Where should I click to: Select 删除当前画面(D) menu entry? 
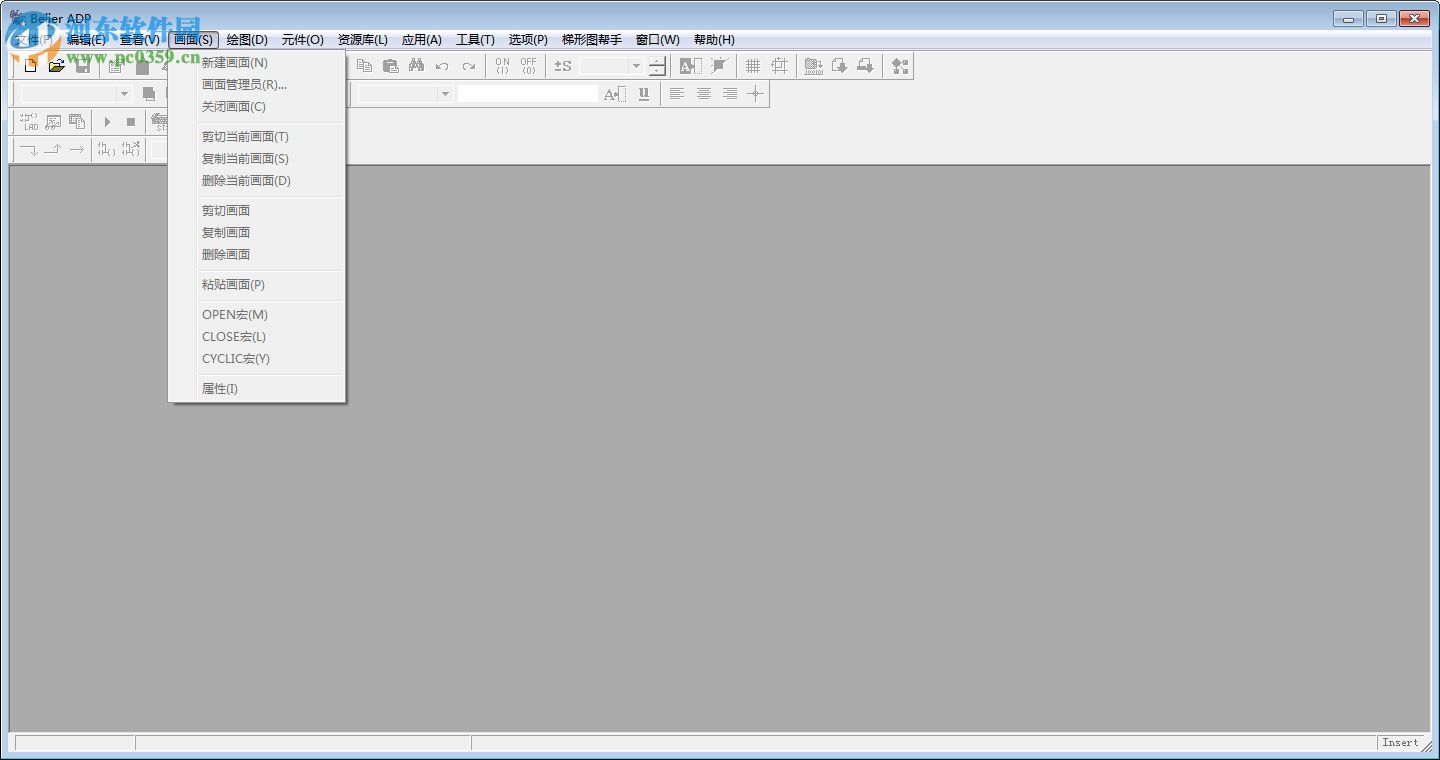[x=257, y=181]
